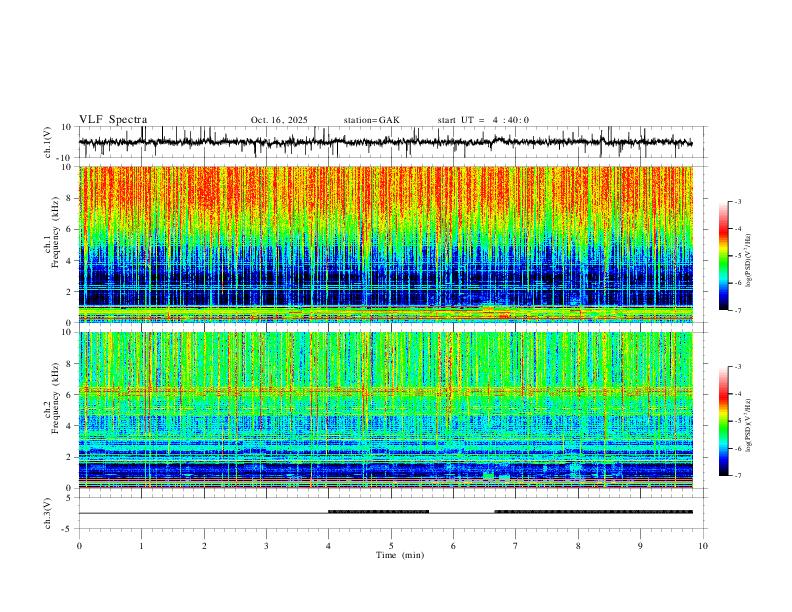Click the time axis tick label '3'
The image size is (792, 612).
tap(266, 546)
